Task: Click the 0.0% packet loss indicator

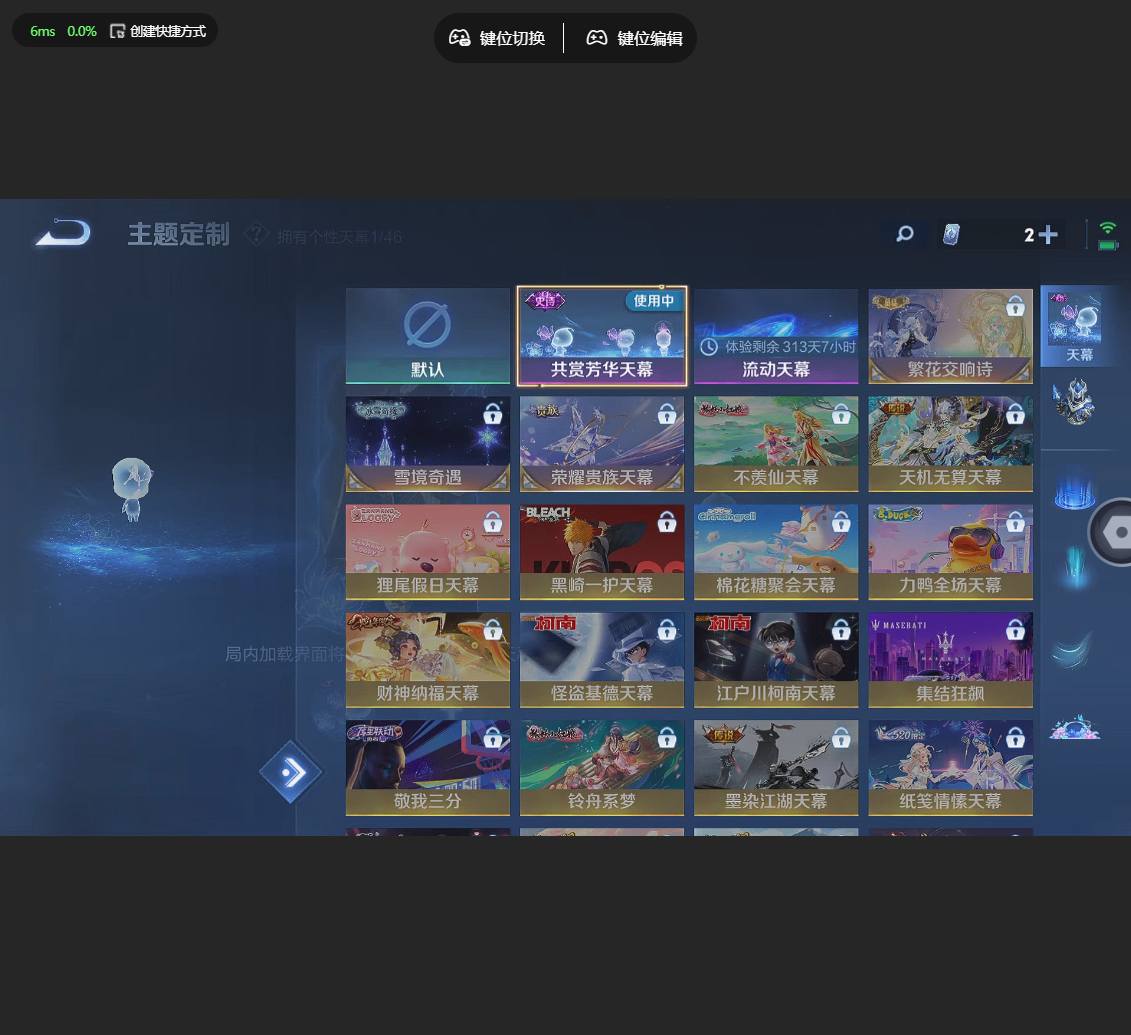Action: click(x=82, y=31)
